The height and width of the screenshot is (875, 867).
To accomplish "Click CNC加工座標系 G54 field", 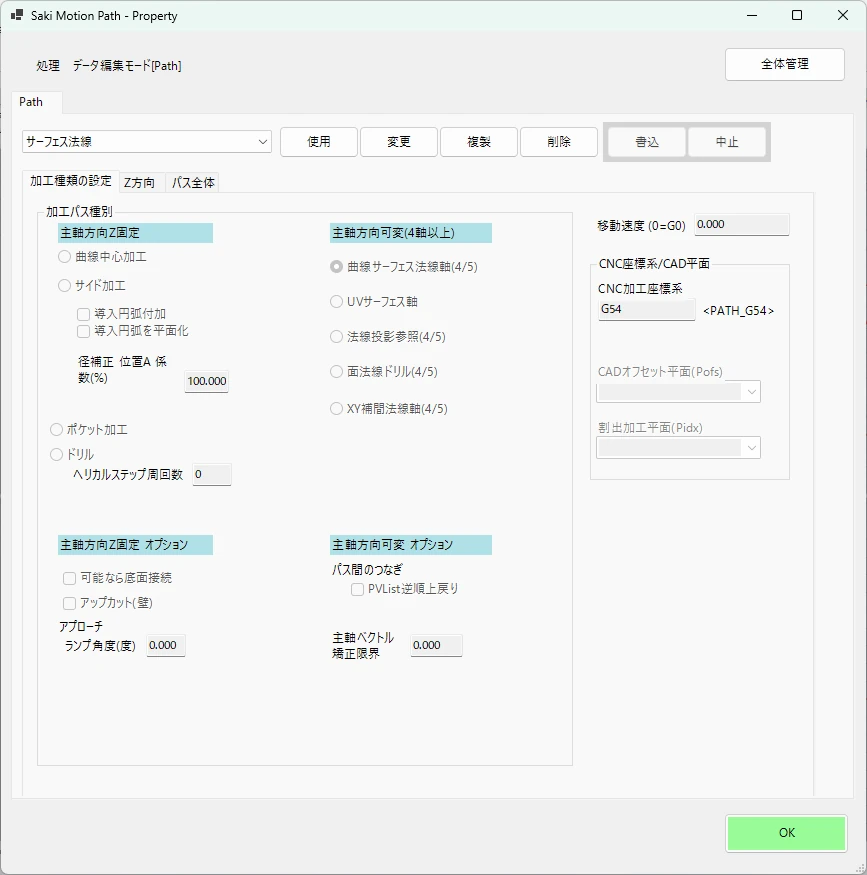I will tap(647, 309).
